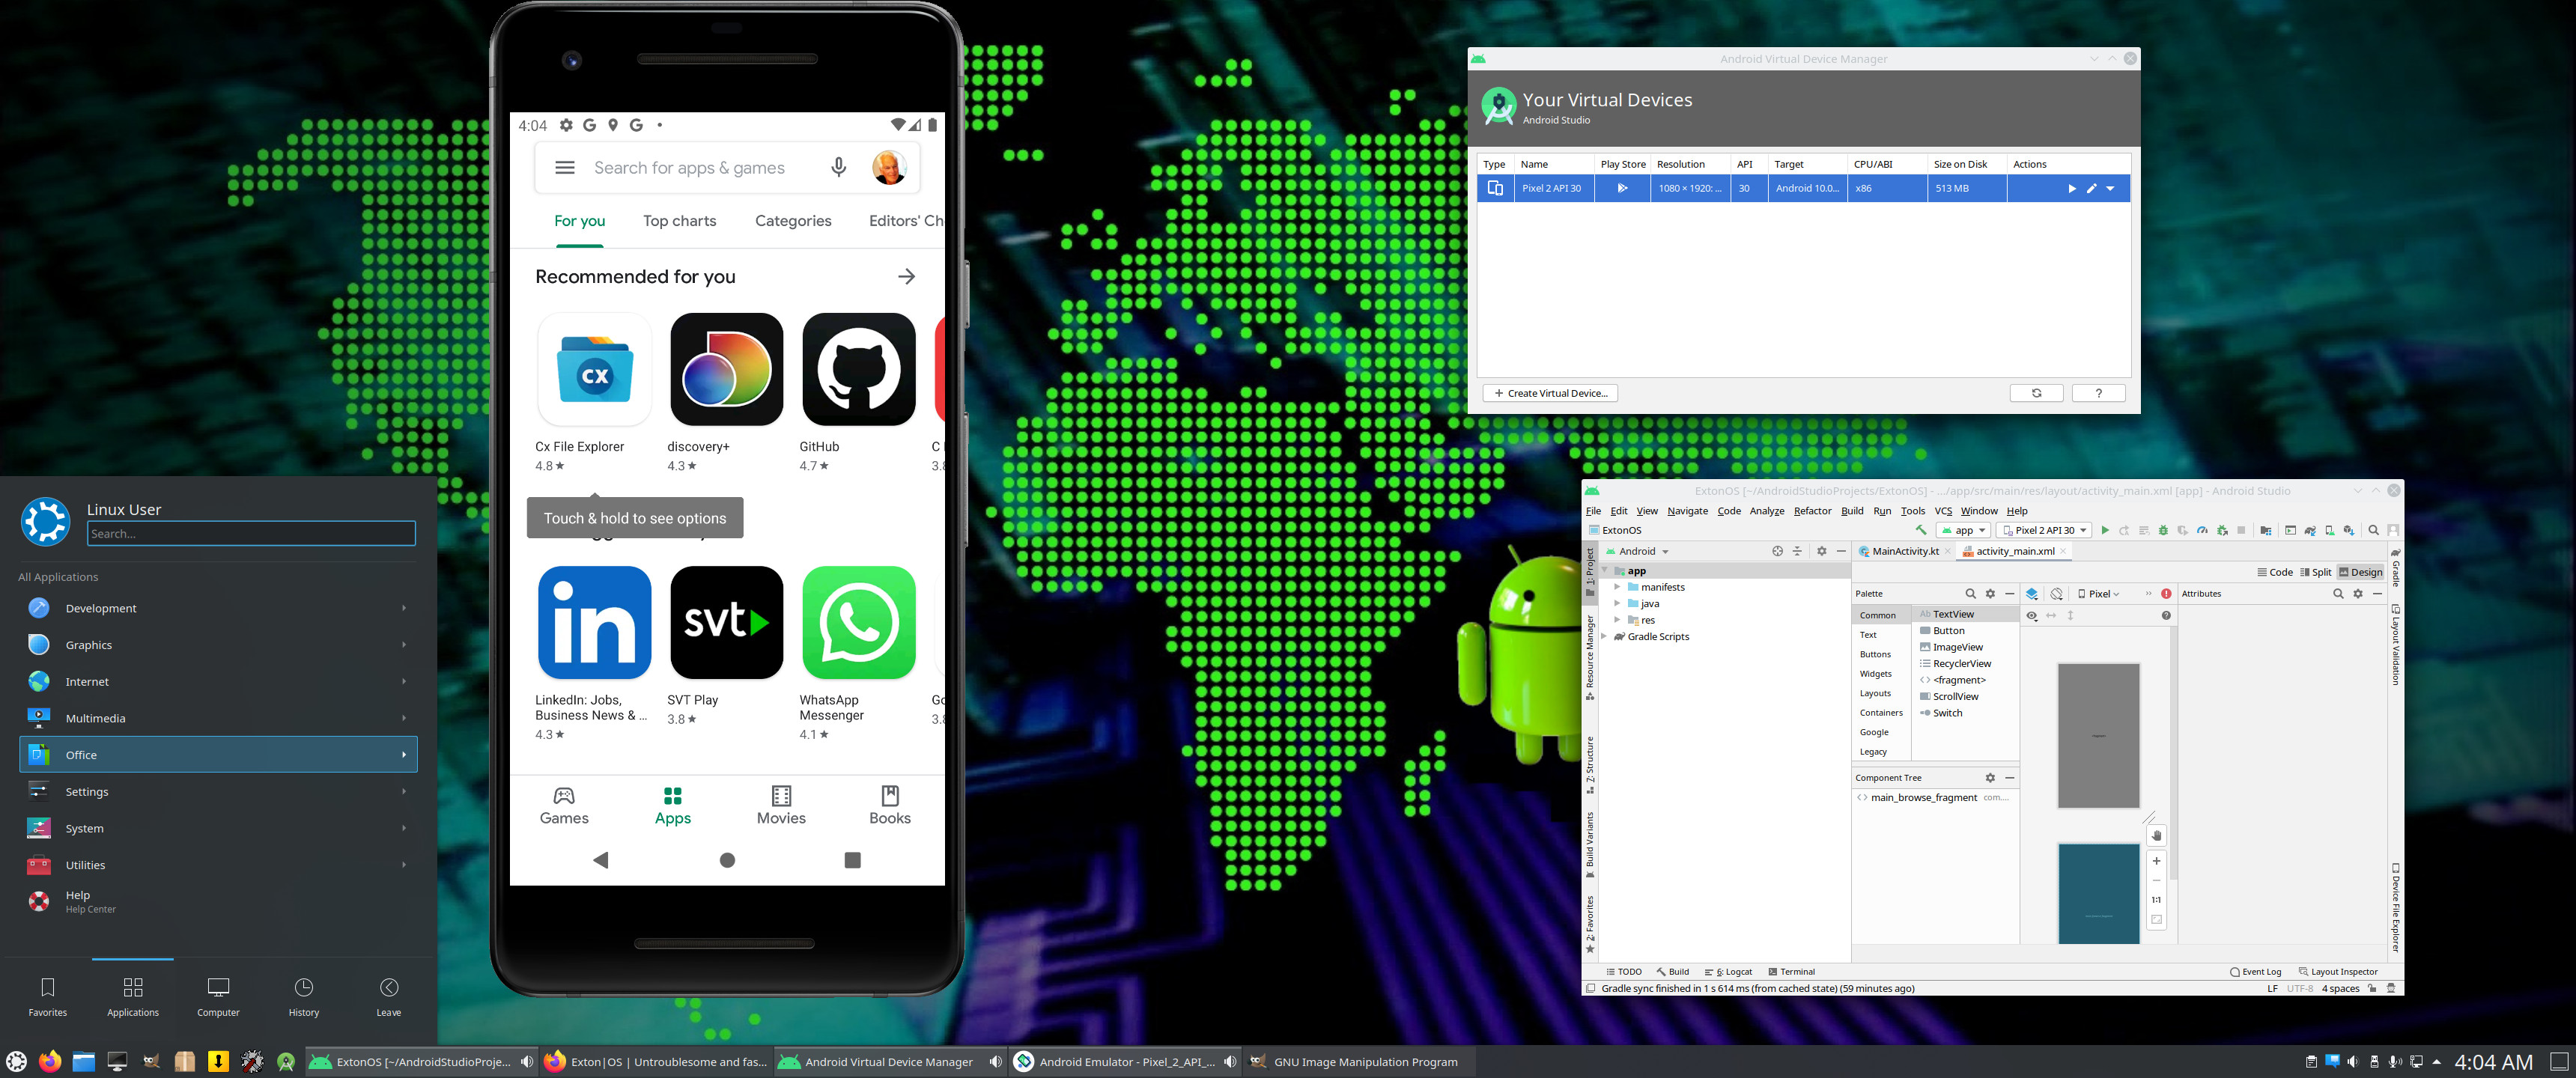Refresh the virtual devices list in AVD Manager
Screen dimensions: 2576x1078
(2036, 393)
